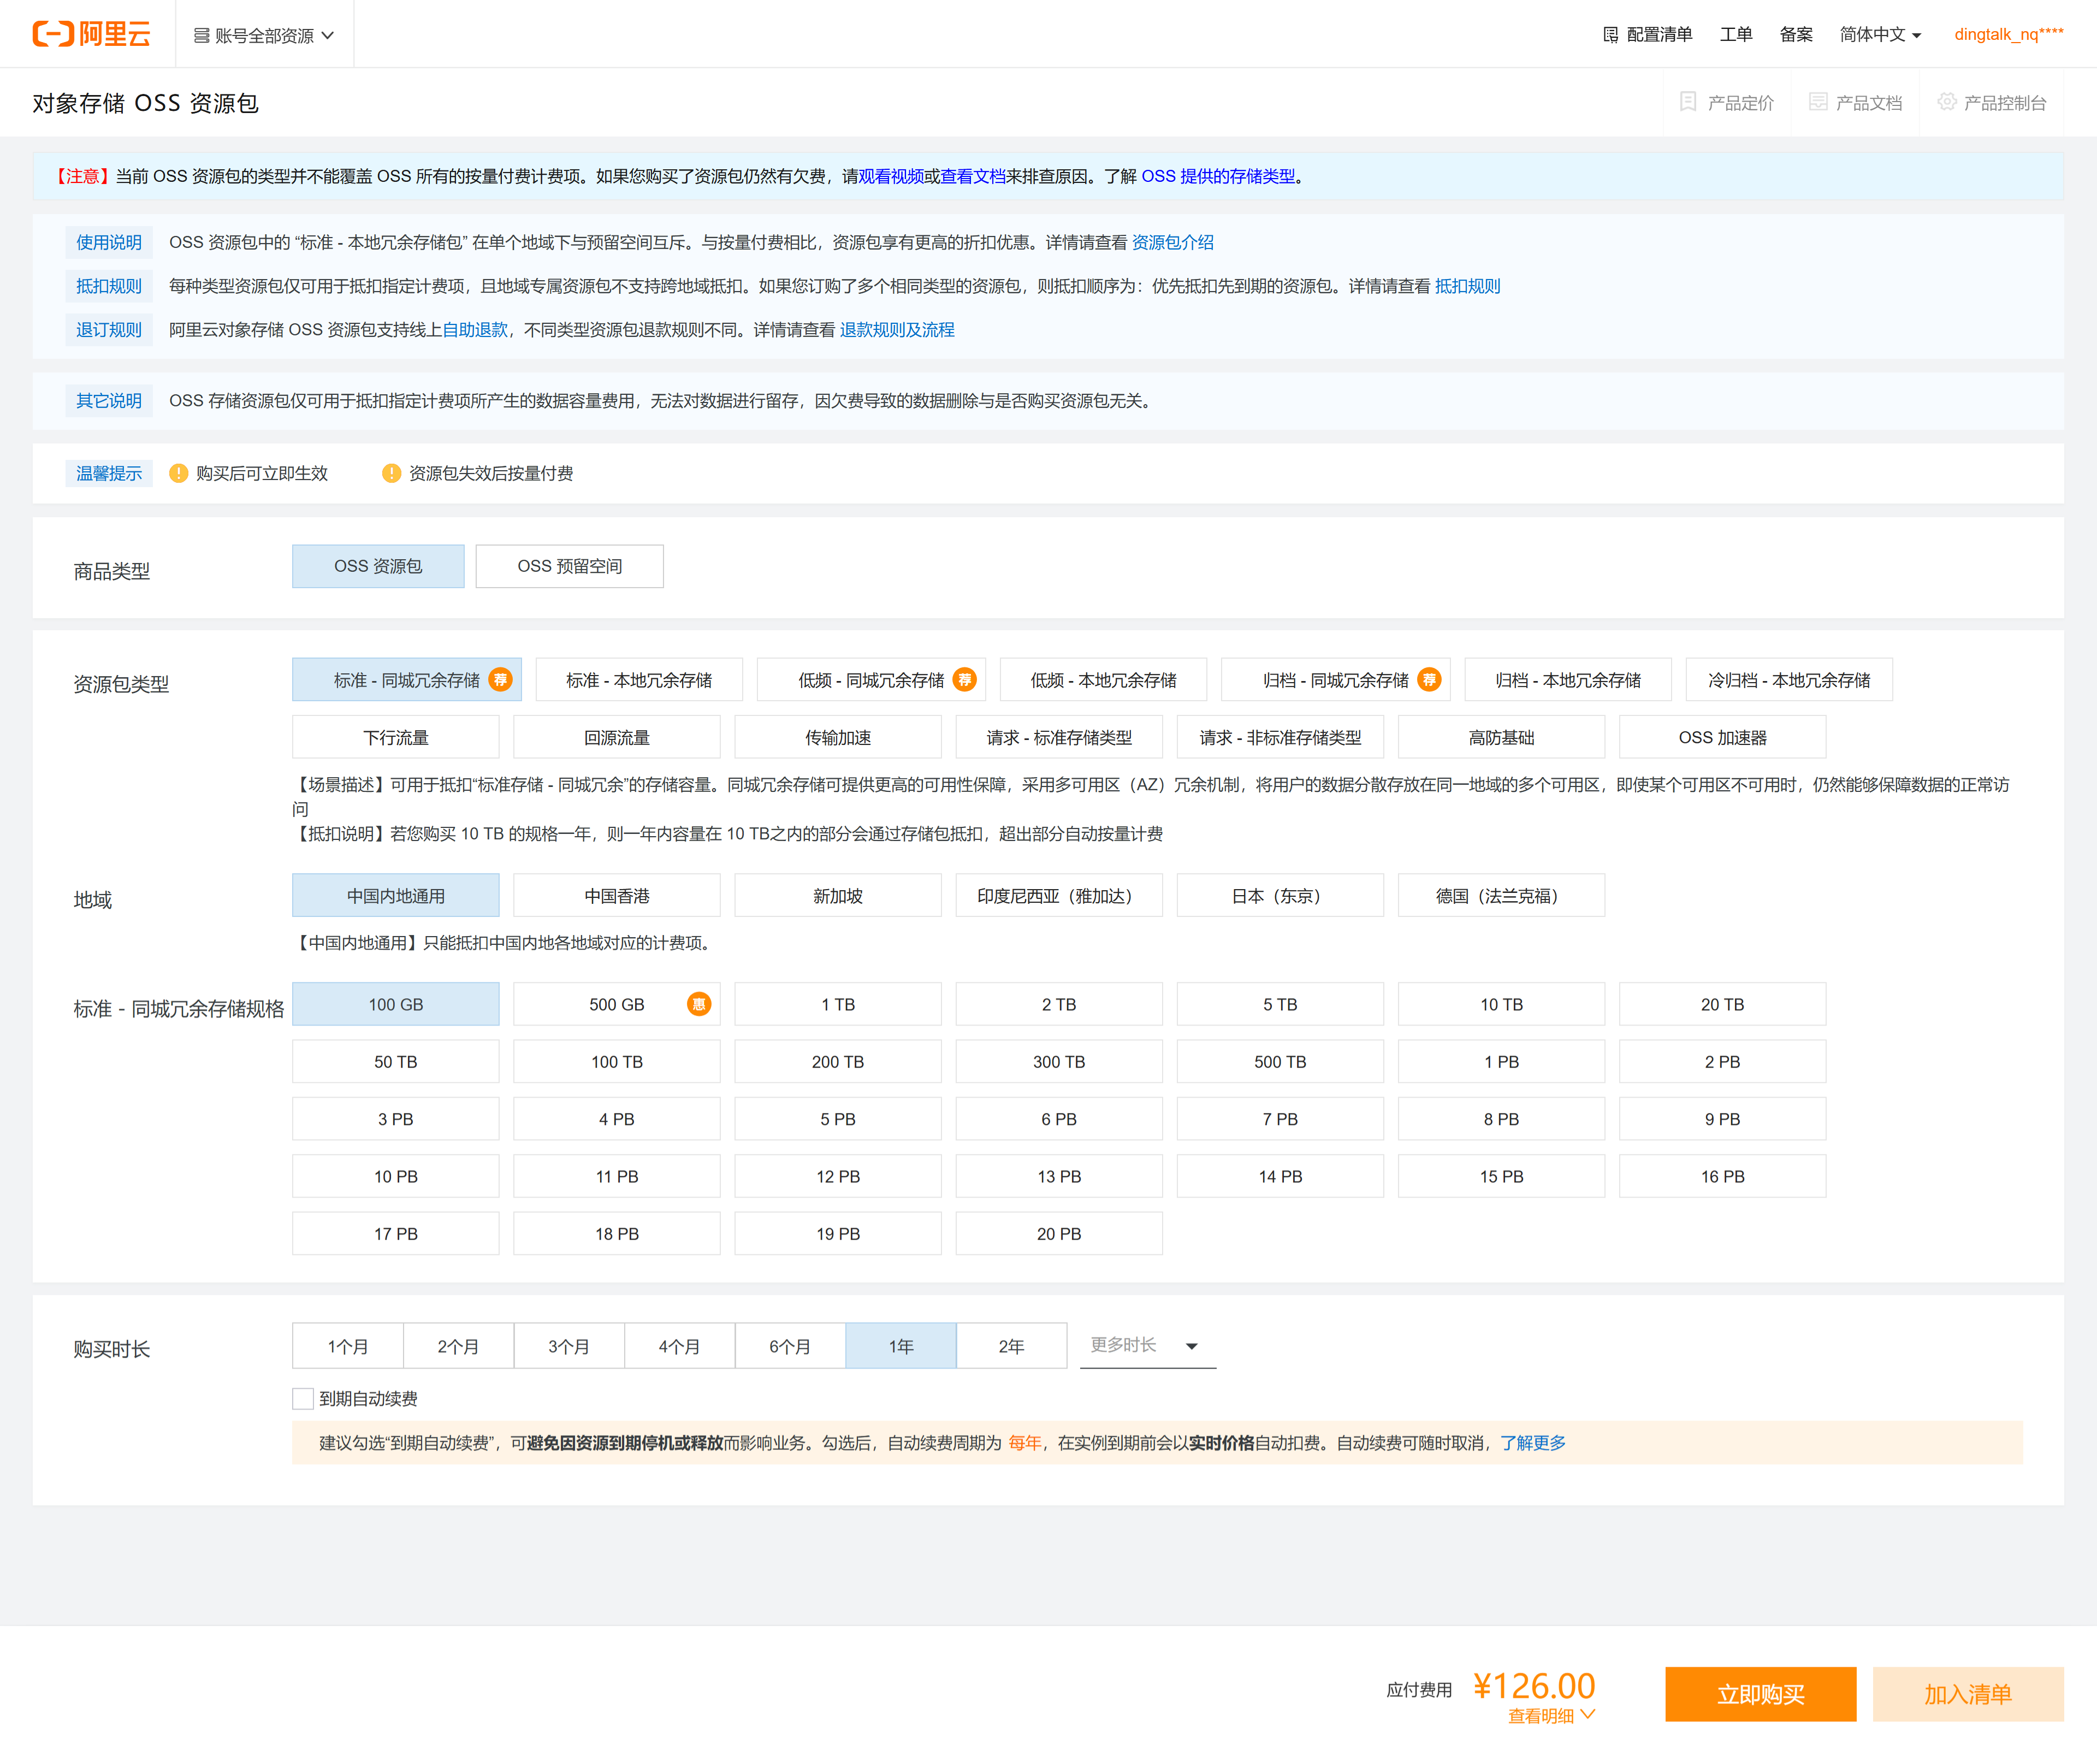Image resolution: width=2097 pixels, height=1764 pixels.
Task: Choose 标准 - 本地冗余存储 package type
Action: [x=639, y=680]
